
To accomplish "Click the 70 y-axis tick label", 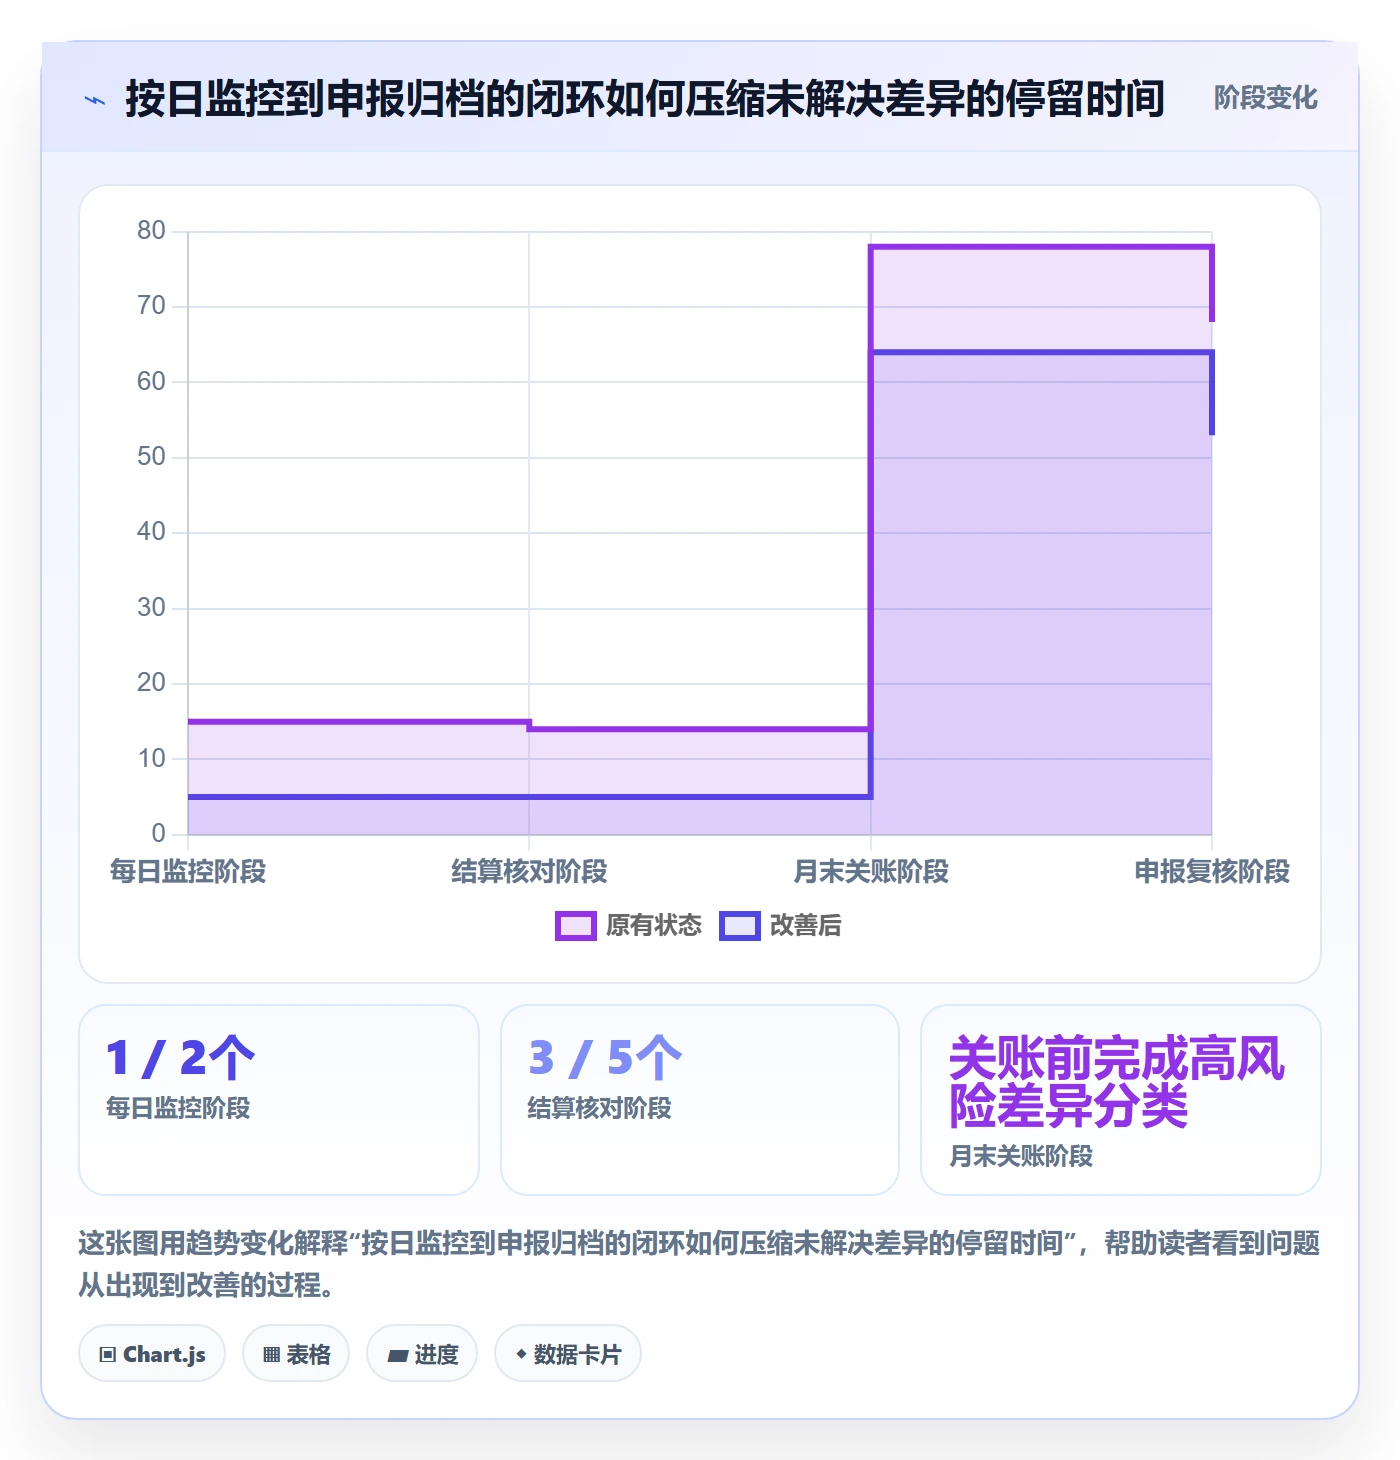I will click(151, 306).
